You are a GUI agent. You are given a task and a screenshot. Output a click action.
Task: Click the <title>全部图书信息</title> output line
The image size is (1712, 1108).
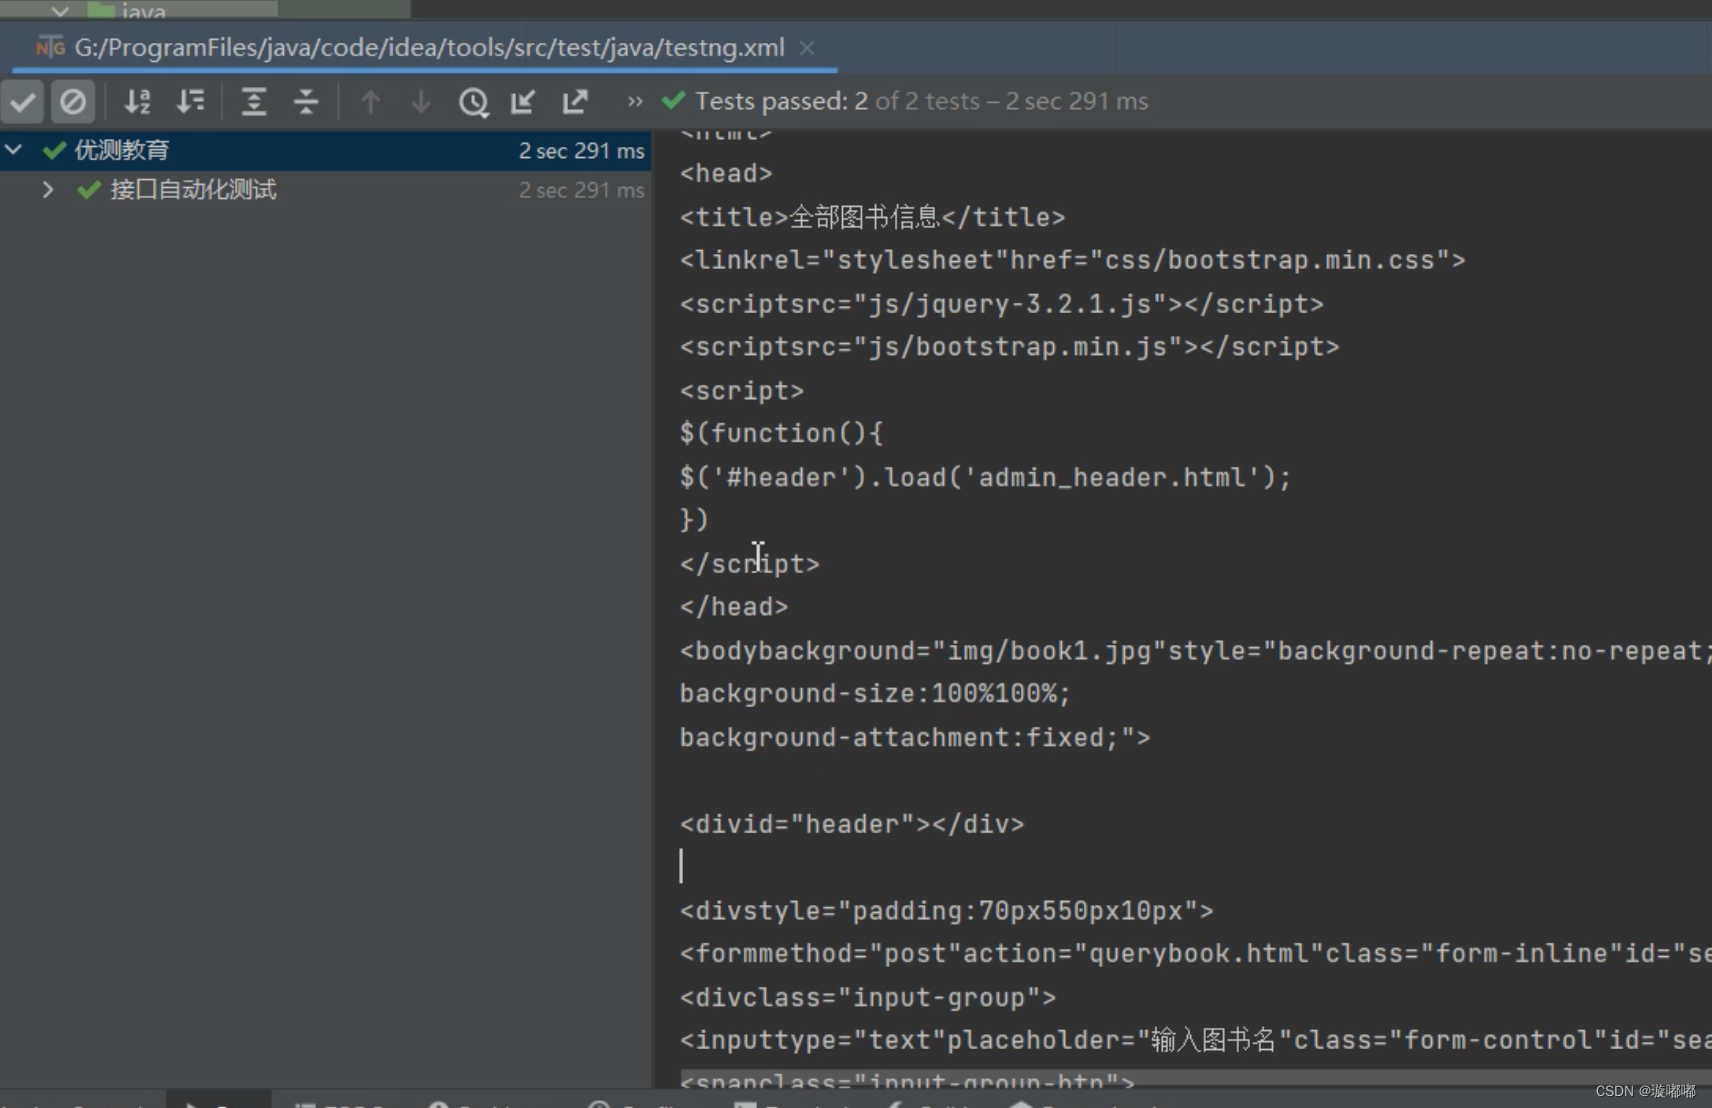[872, 217]
